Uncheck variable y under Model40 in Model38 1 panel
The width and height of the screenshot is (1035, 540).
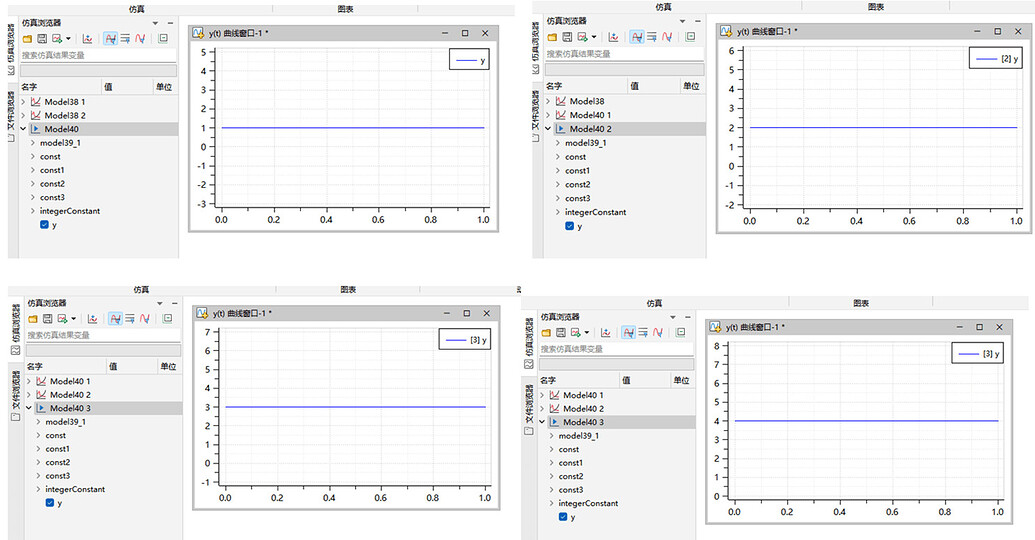click(44, 224)
